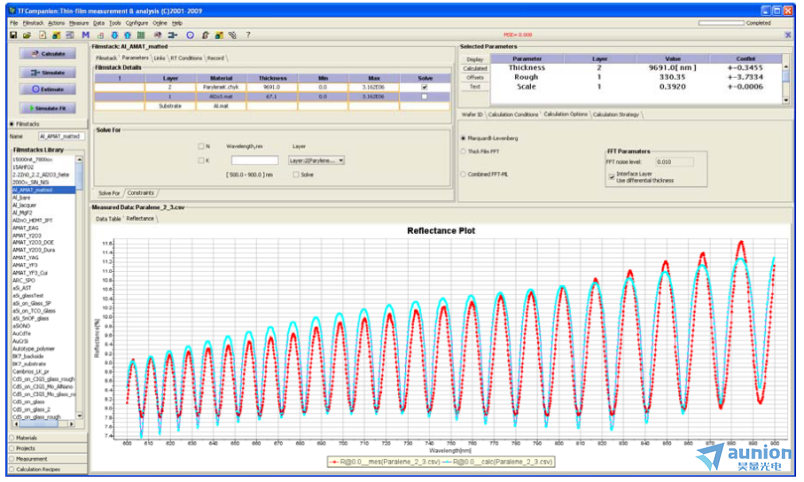Click the blue circle Estimate toolbar icon
The height and width of the screenshot is (482, 804).
pos(190,35)
